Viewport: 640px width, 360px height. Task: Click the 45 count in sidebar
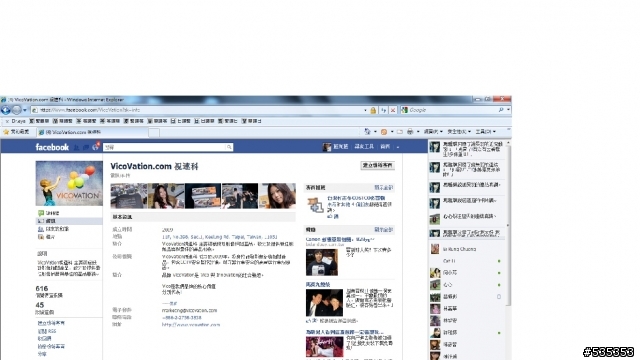coord(40,305)
